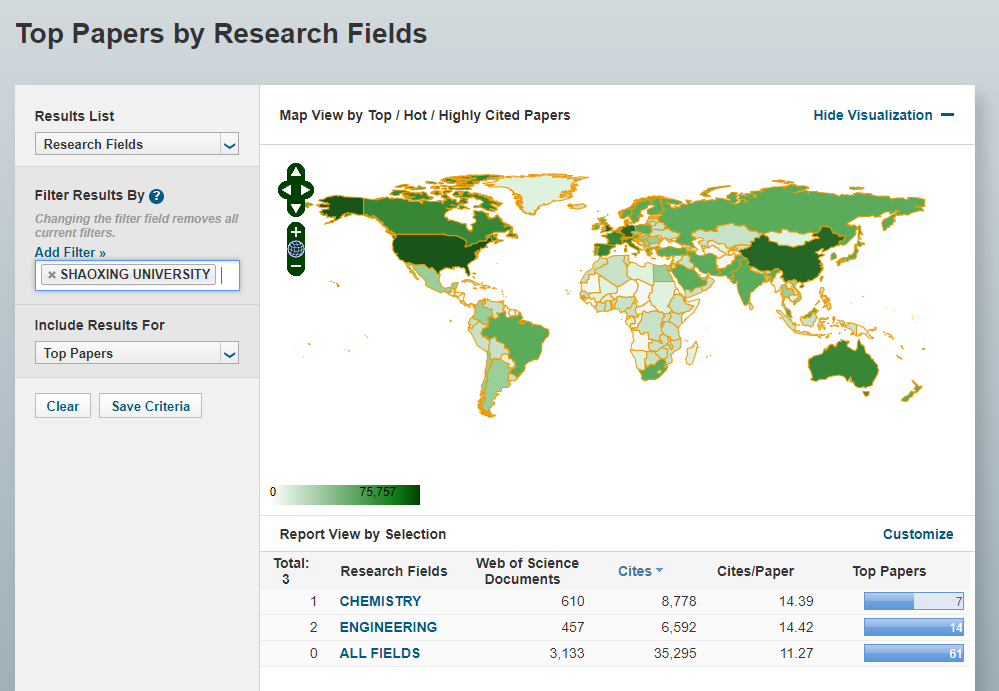999x691 pixels.
Task: Click the Add Filter link
Action: click(x=70, y=253)
